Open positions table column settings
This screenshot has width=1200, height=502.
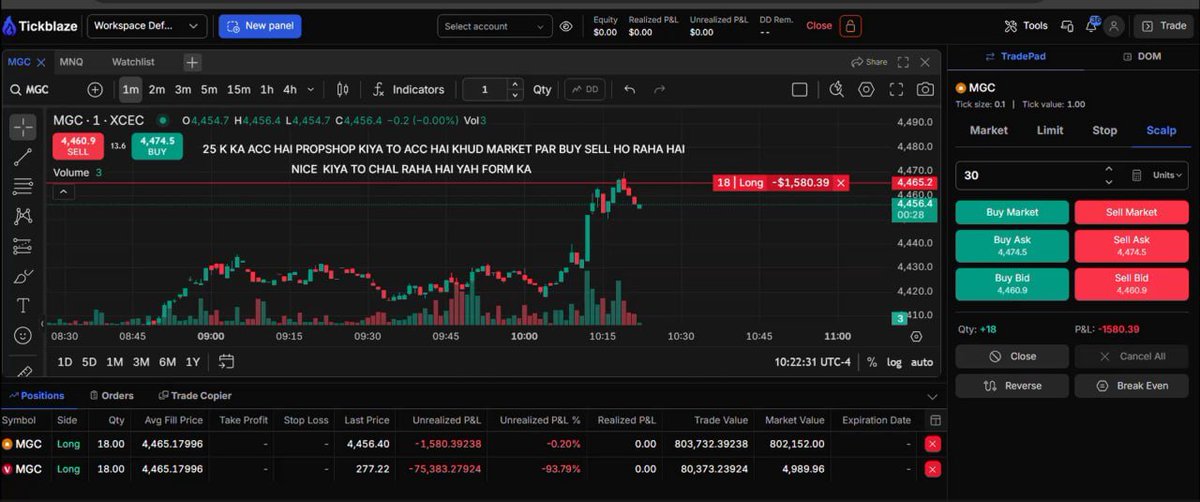pyautogui.click(x=935, y=421)
